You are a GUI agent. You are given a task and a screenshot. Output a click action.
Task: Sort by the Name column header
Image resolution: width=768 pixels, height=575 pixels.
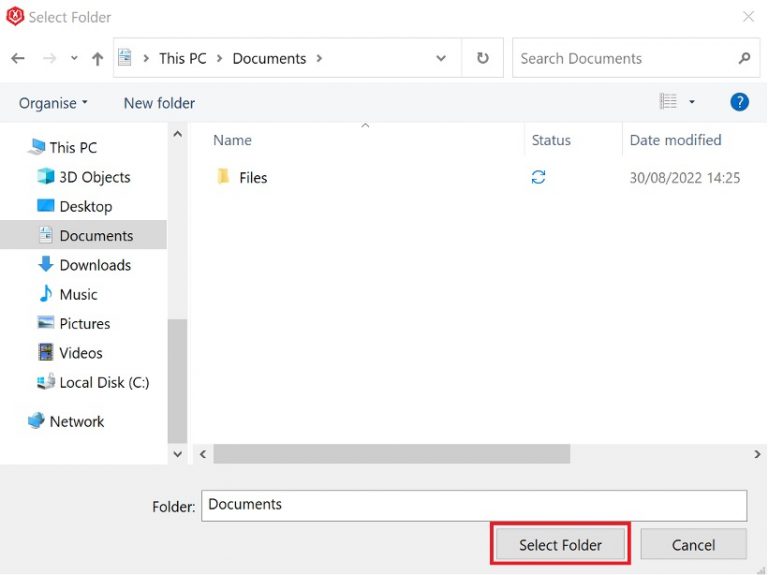(x=233, y=140)
